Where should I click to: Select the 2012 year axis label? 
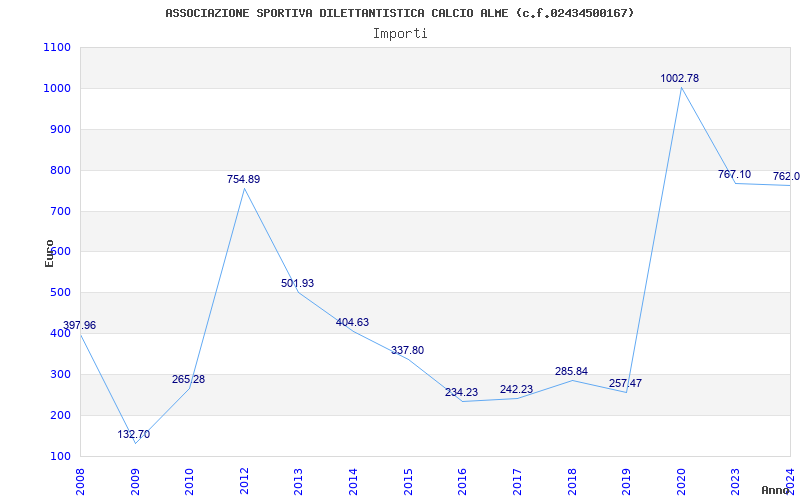point(244,482)
